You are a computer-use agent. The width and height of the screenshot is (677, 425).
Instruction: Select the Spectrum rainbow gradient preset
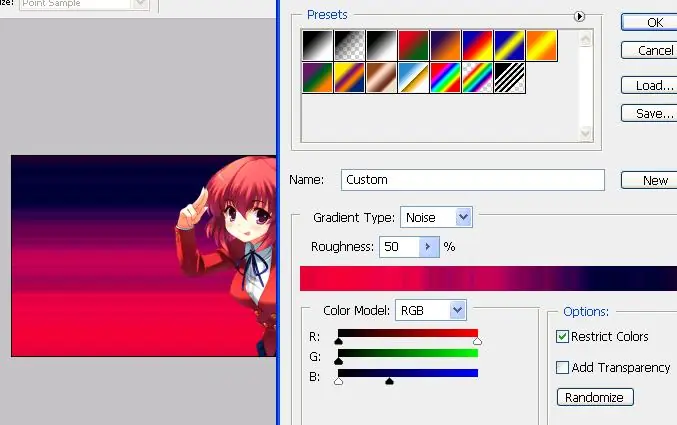445,77
